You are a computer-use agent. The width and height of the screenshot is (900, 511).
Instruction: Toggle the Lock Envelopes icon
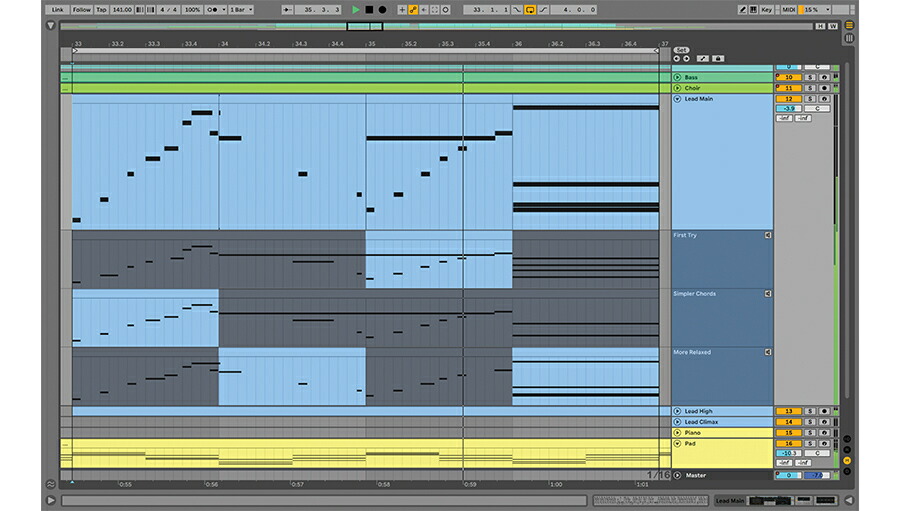point(717,59)
